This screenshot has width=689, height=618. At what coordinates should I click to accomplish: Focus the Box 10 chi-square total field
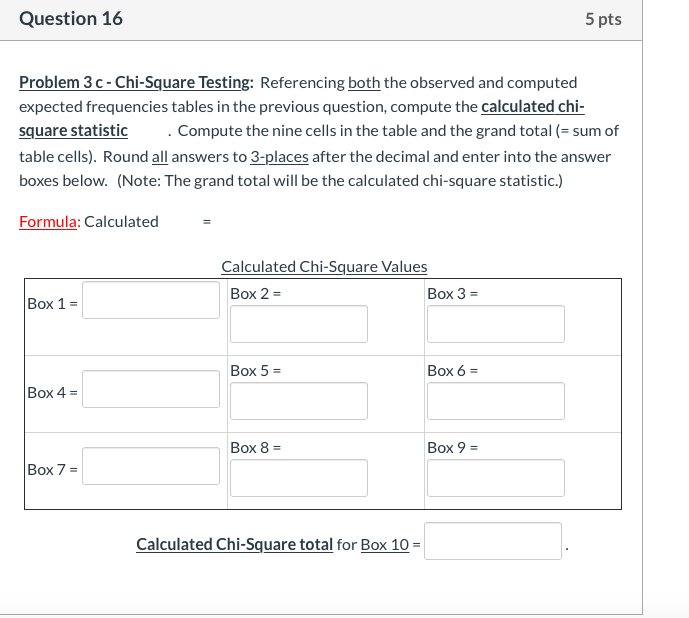(493, 542)
